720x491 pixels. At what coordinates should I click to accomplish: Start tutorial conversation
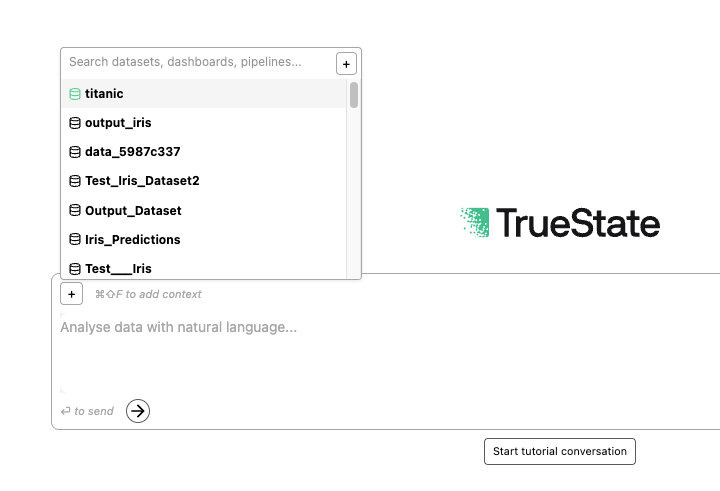(560, 451)
